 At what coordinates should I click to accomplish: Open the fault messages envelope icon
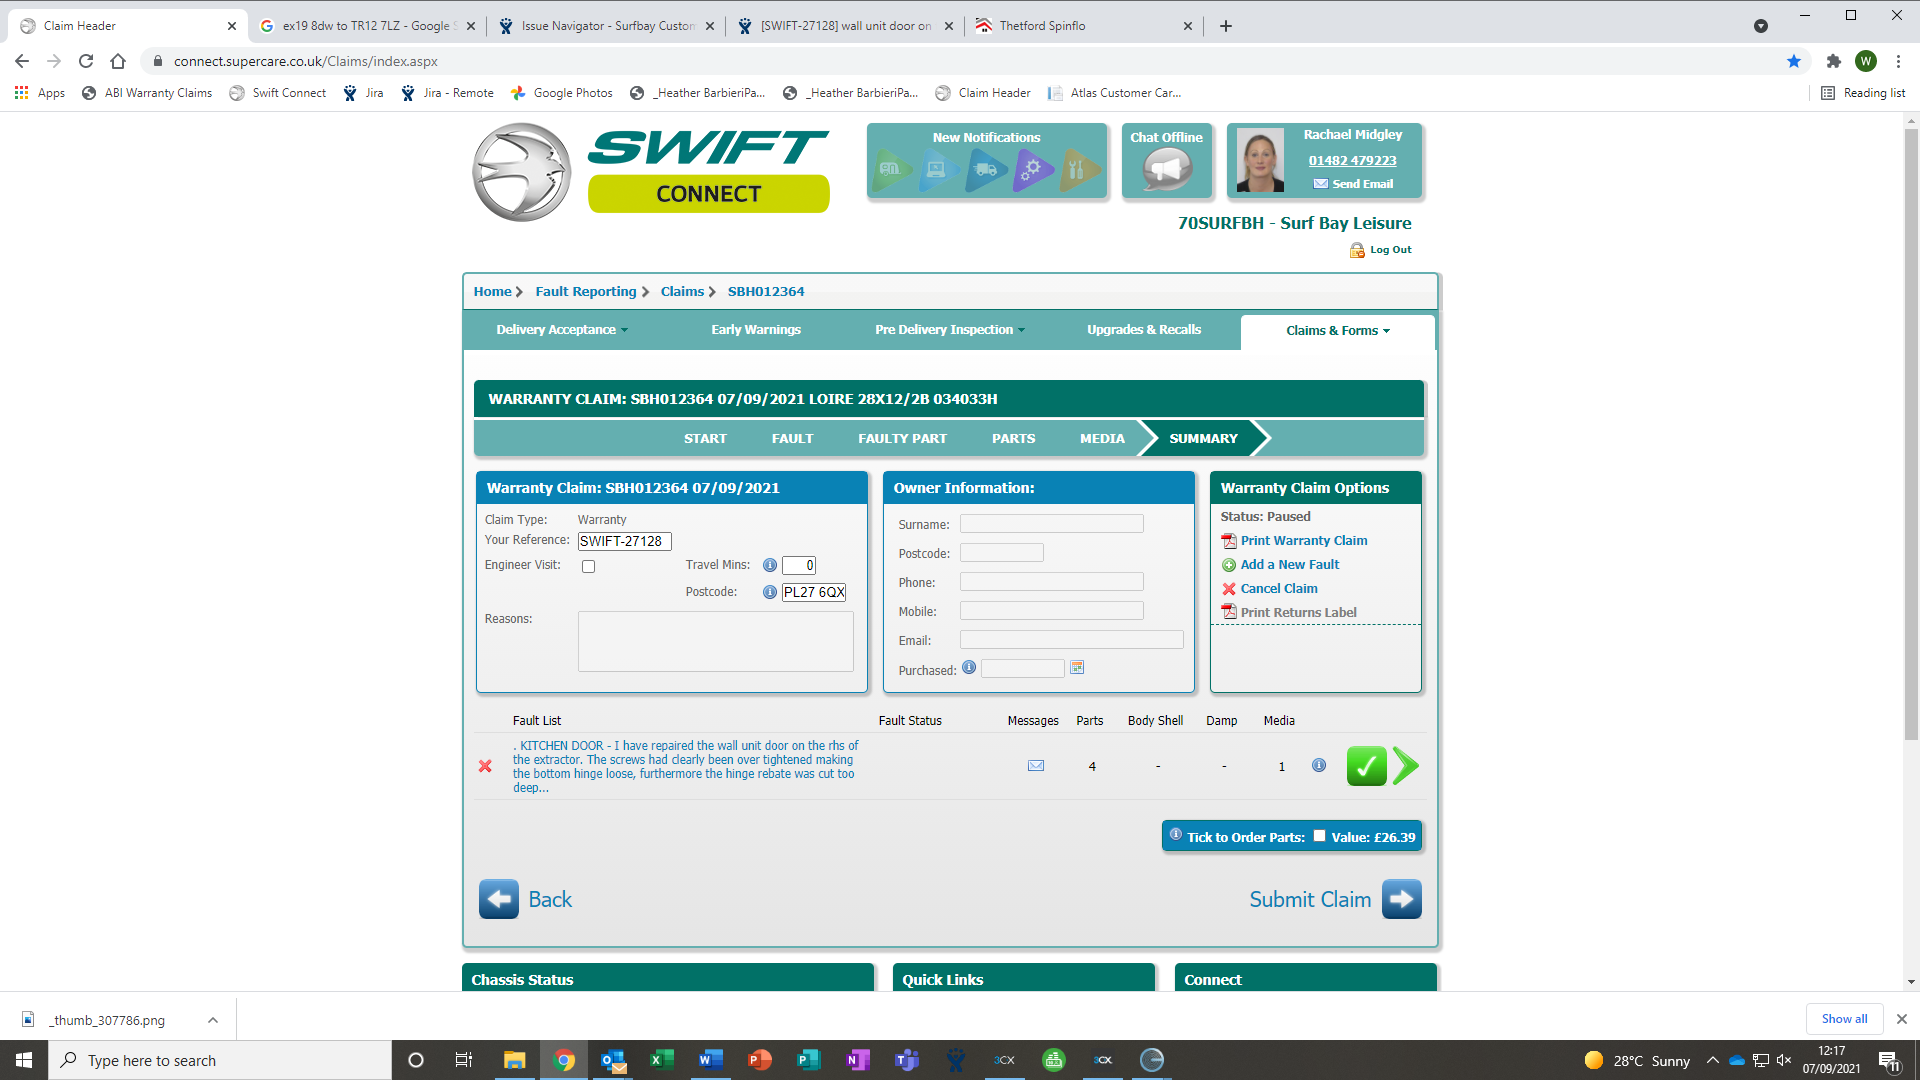[x=1036, y=766]
